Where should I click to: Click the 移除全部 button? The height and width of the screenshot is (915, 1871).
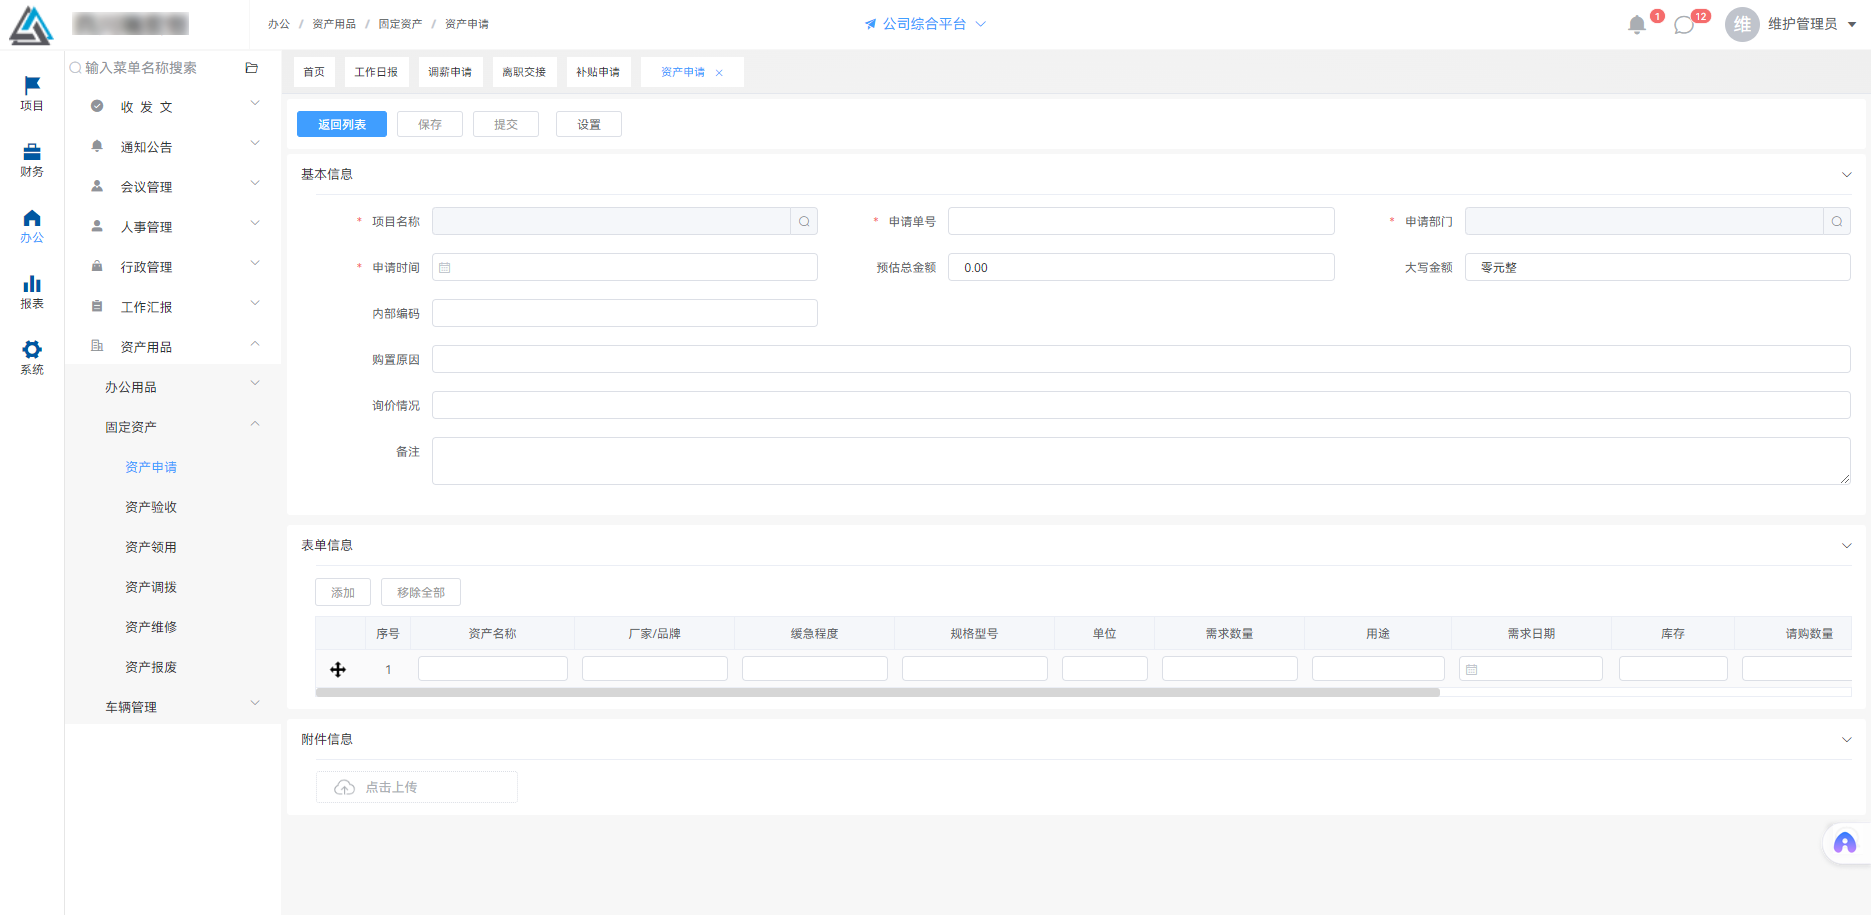pos(421,592)
